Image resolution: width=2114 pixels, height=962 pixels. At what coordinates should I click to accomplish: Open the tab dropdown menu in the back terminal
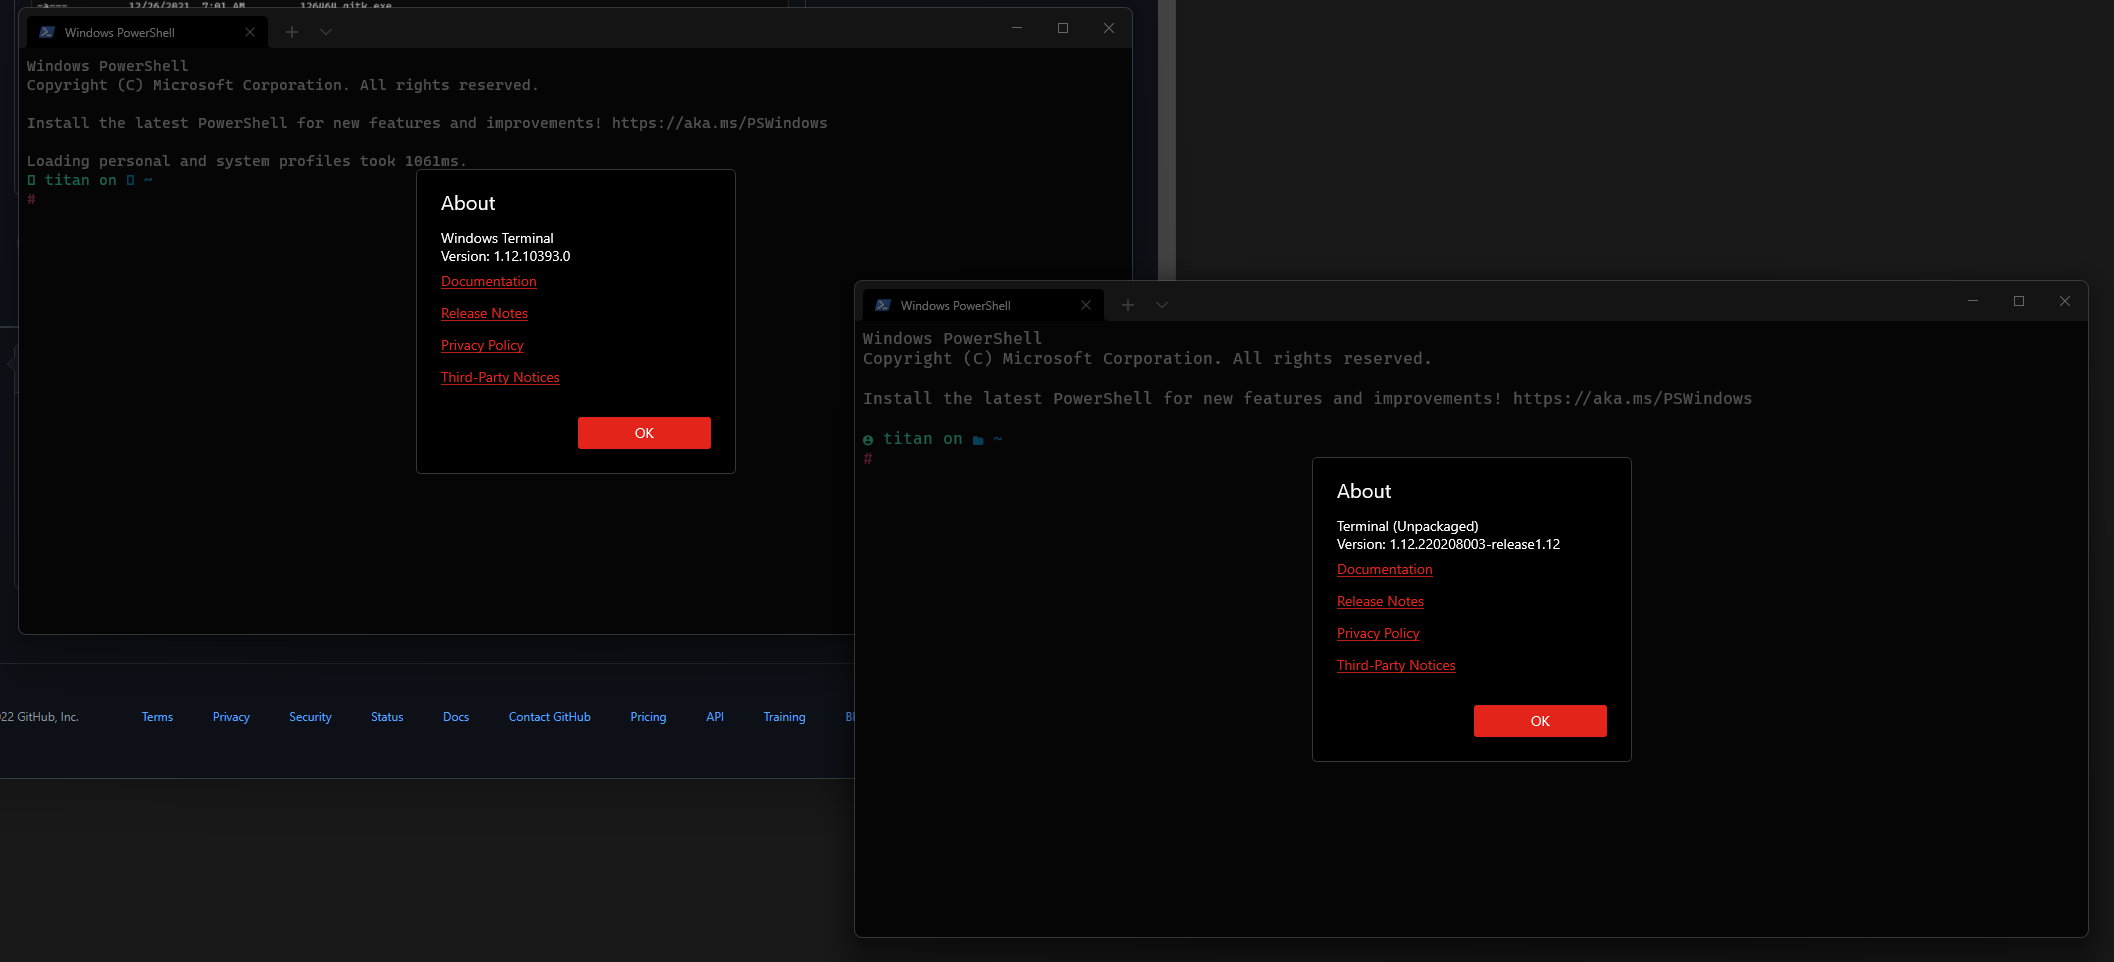[326, 31]
